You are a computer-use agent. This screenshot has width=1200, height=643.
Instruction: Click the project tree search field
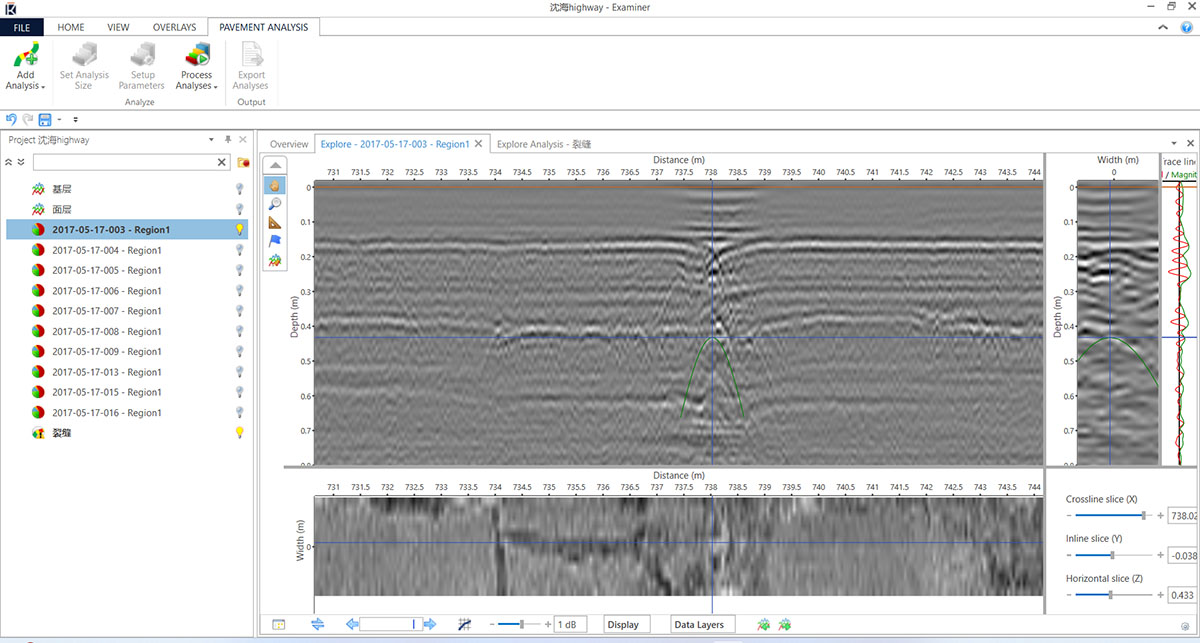click(124, 162)
